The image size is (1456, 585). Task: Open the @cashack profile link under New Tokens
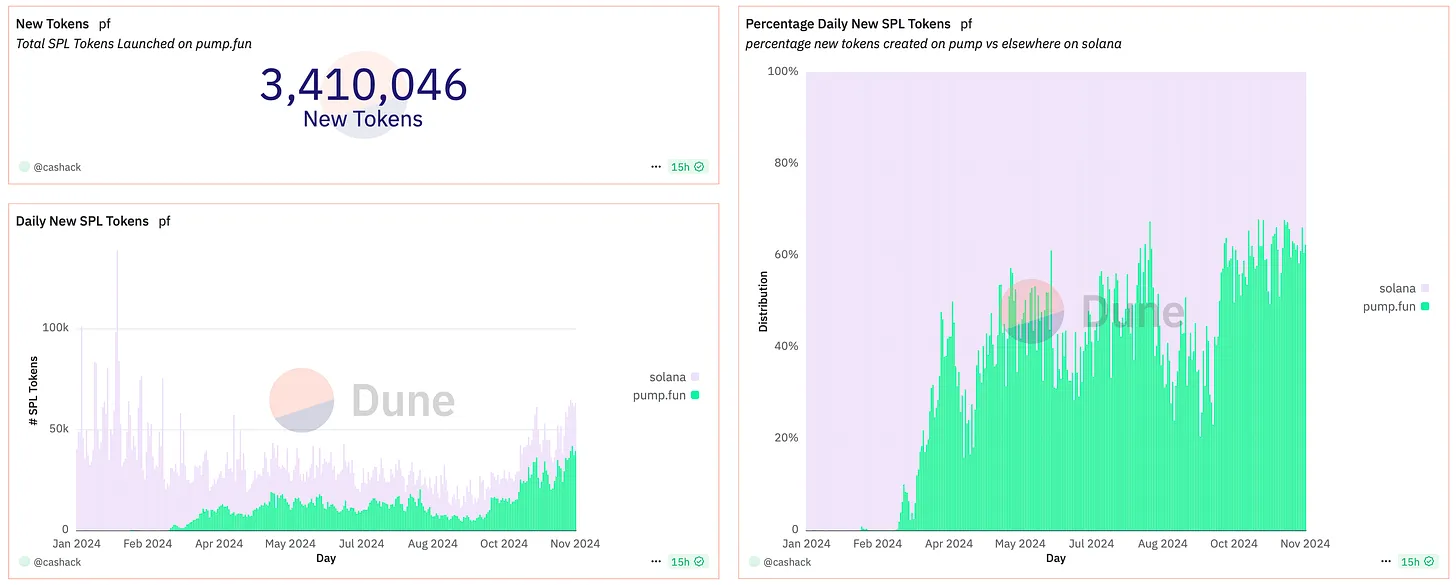tap(57, 167)
